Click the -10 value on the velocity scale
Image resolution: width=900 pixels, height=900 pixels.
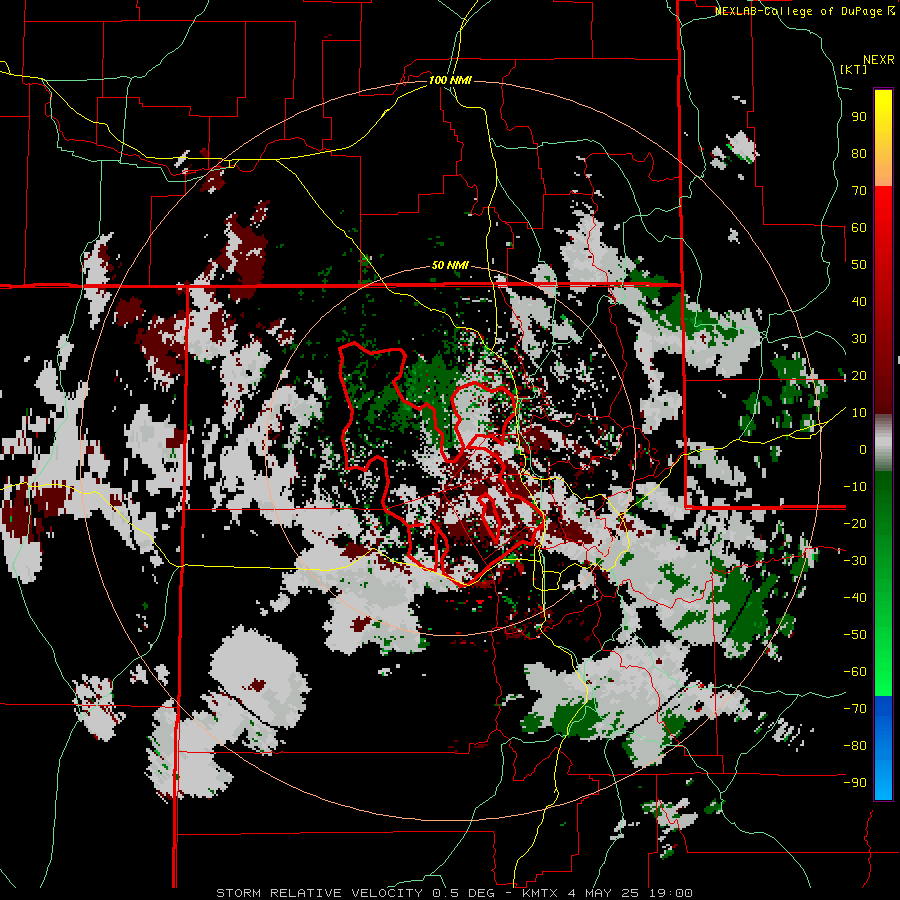(x=855, y=487)
